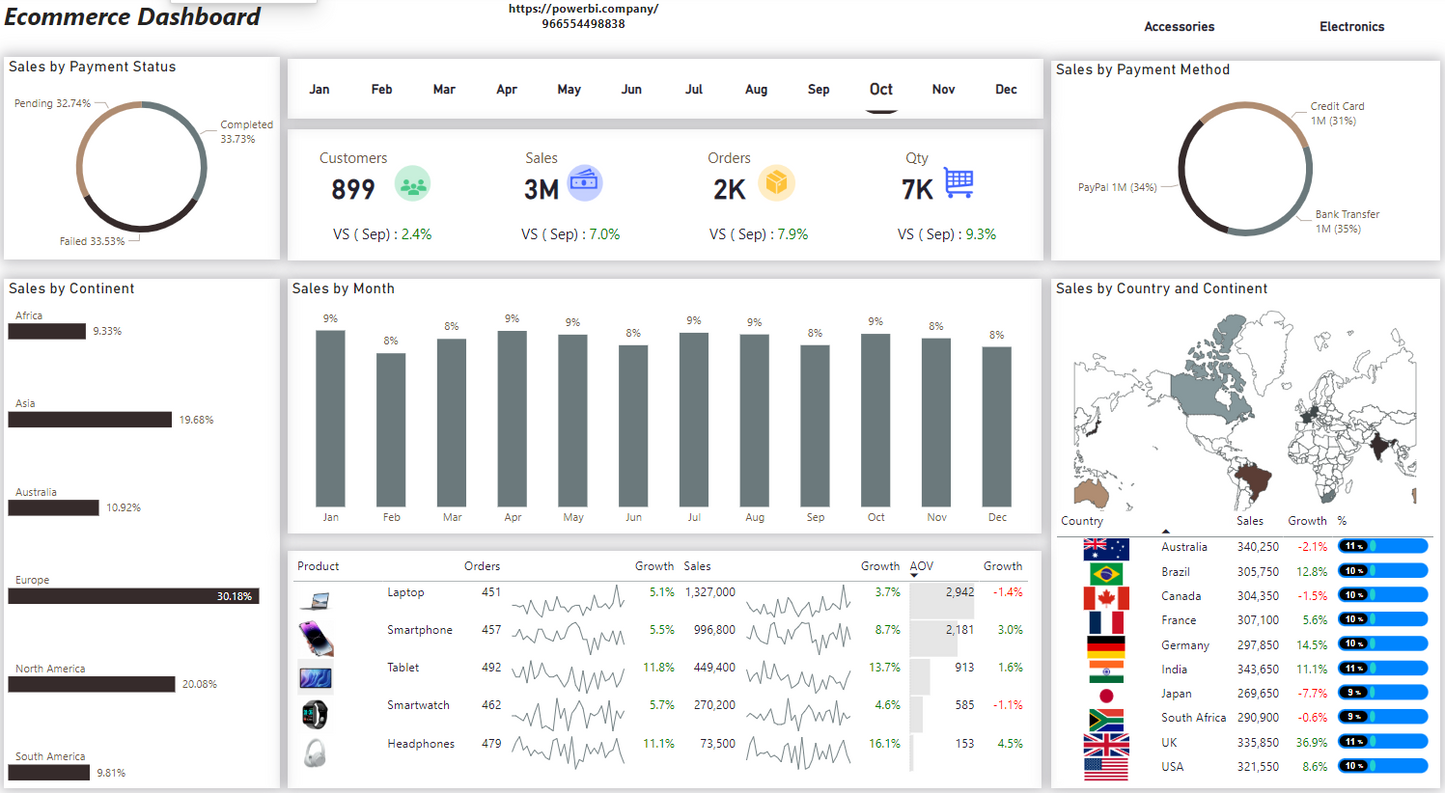The image size is (1445, 793).
Task: Open the powerbi.company link
Action: (x=583, y=9)
